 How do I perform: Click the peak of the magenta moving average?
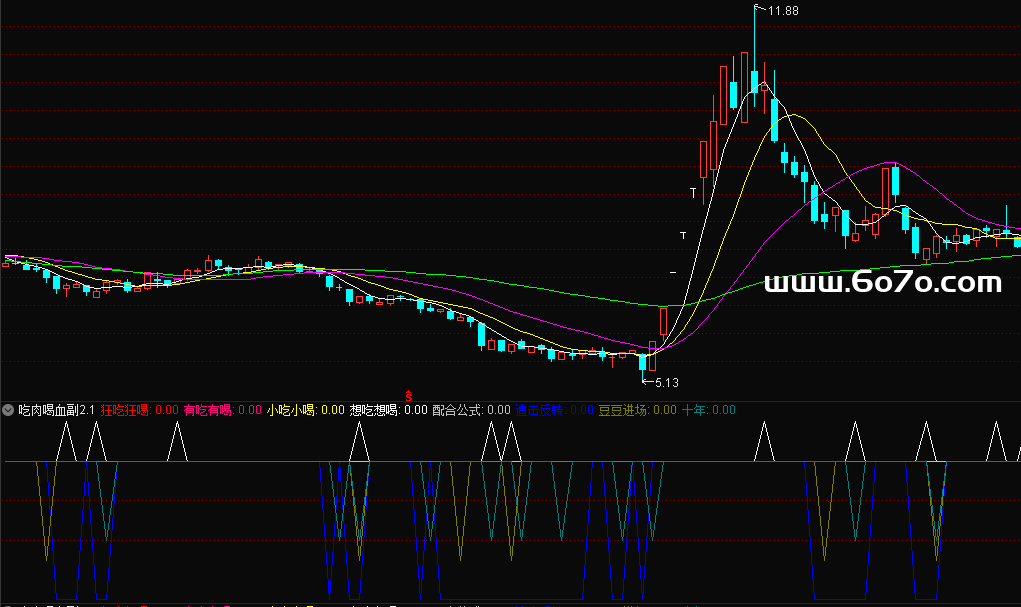tap(890, 163)
